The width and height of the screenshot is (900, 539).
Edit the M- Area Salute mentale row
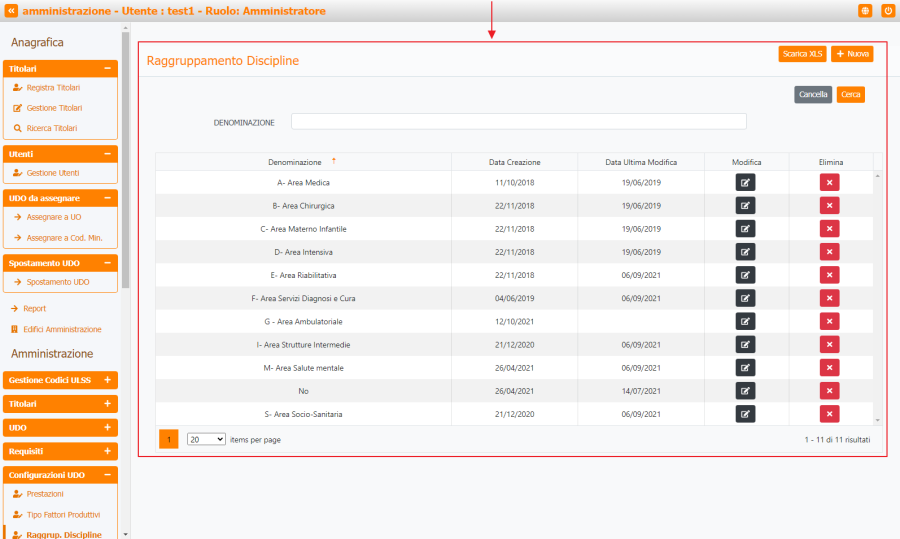tap(746, 368)
